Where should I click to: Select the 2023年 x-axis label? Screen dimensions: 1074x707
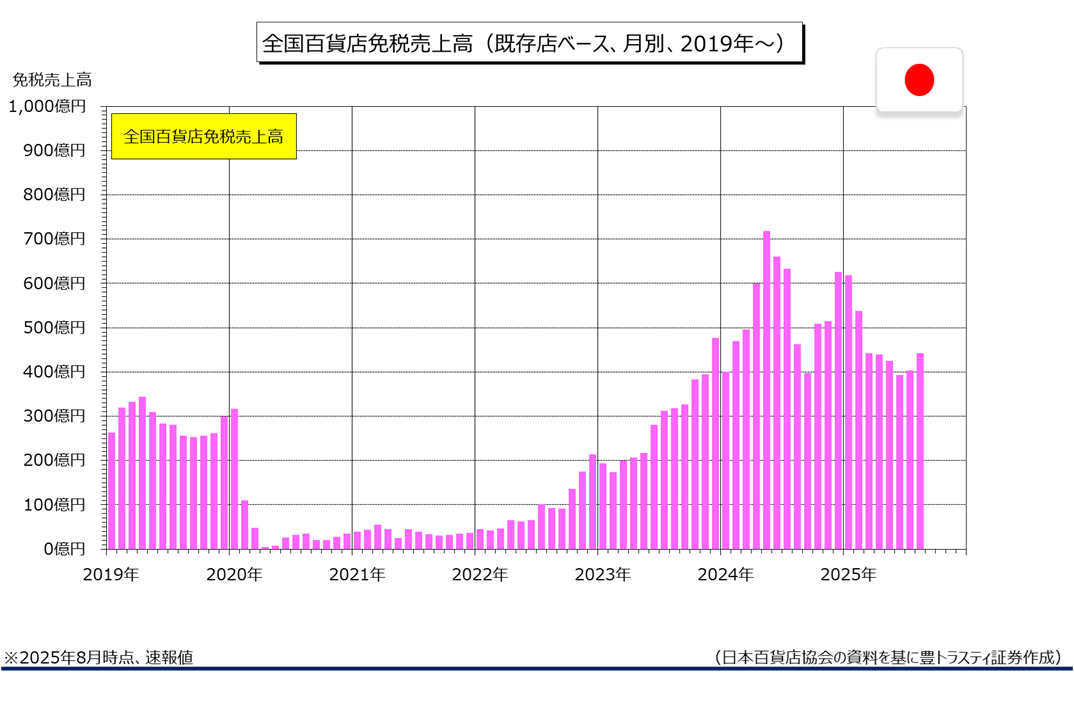pos(602,575)
